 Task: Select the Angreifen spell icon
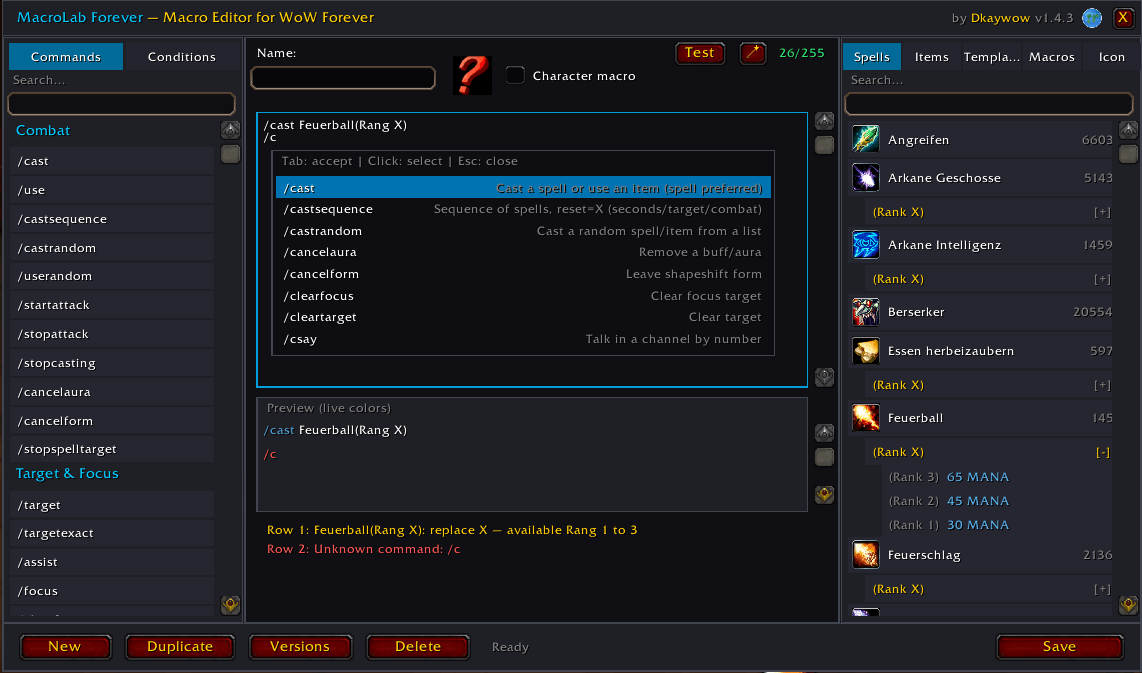(865, 139)
